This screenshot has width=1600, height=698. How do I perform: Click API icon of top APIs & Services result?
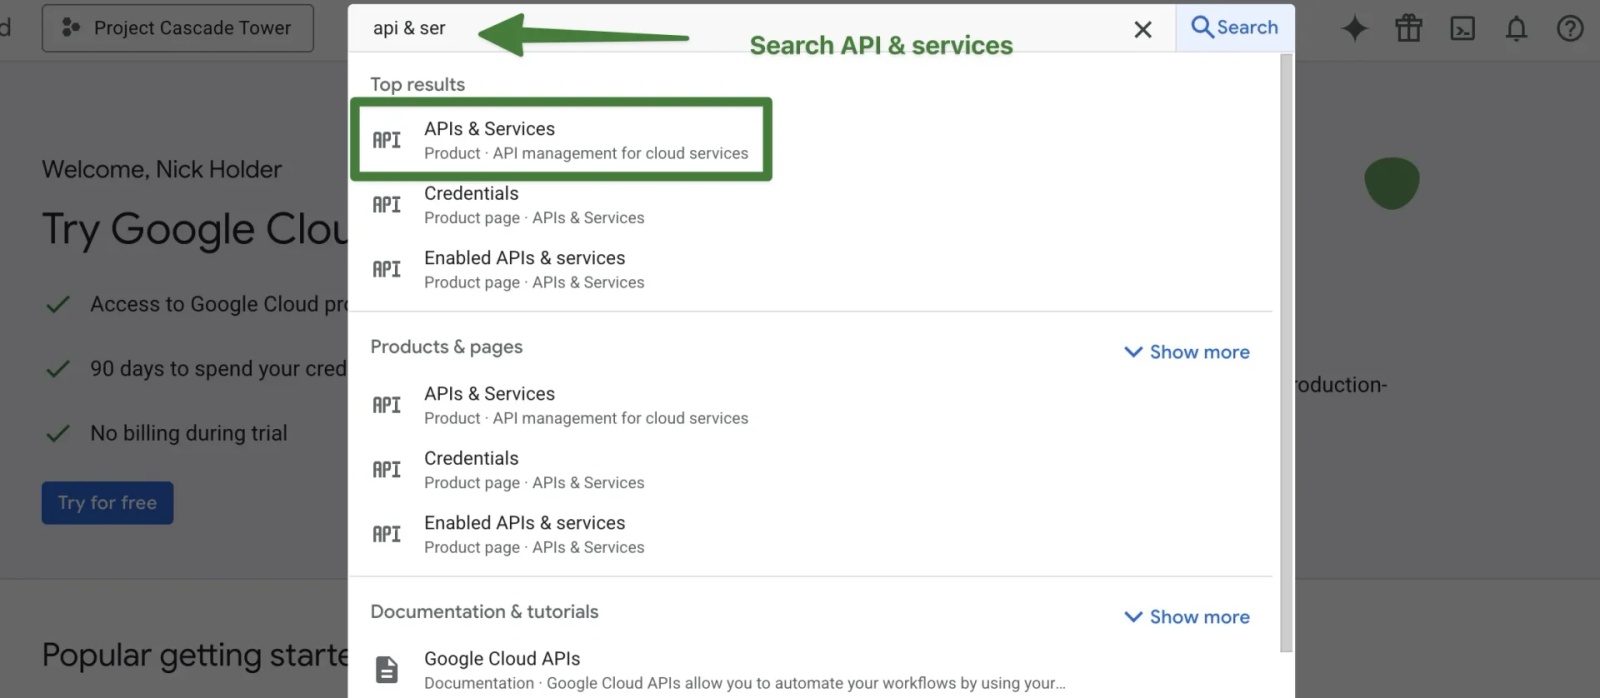coord(387,140)
